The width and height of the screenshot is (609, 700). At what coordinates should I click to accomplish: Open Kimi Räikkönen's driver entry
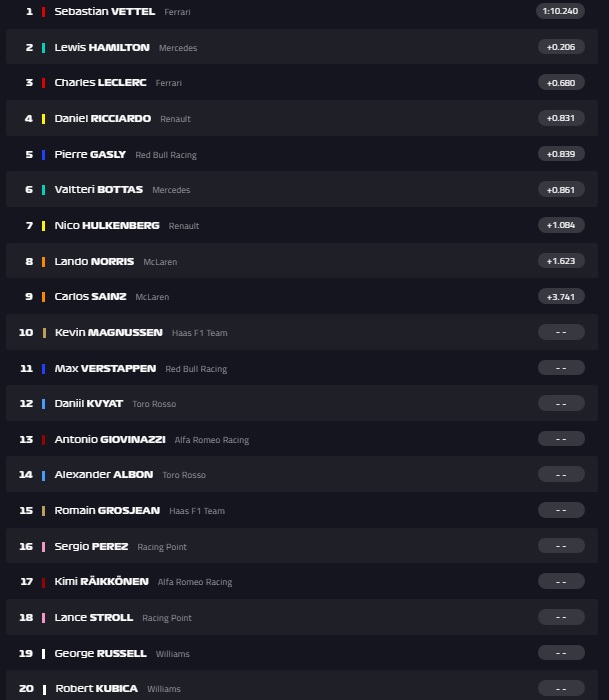click(101, 581)
